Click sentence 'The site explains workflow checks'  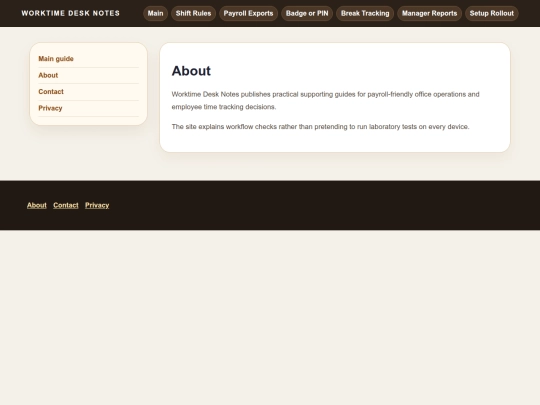click(x=320, y=127)
